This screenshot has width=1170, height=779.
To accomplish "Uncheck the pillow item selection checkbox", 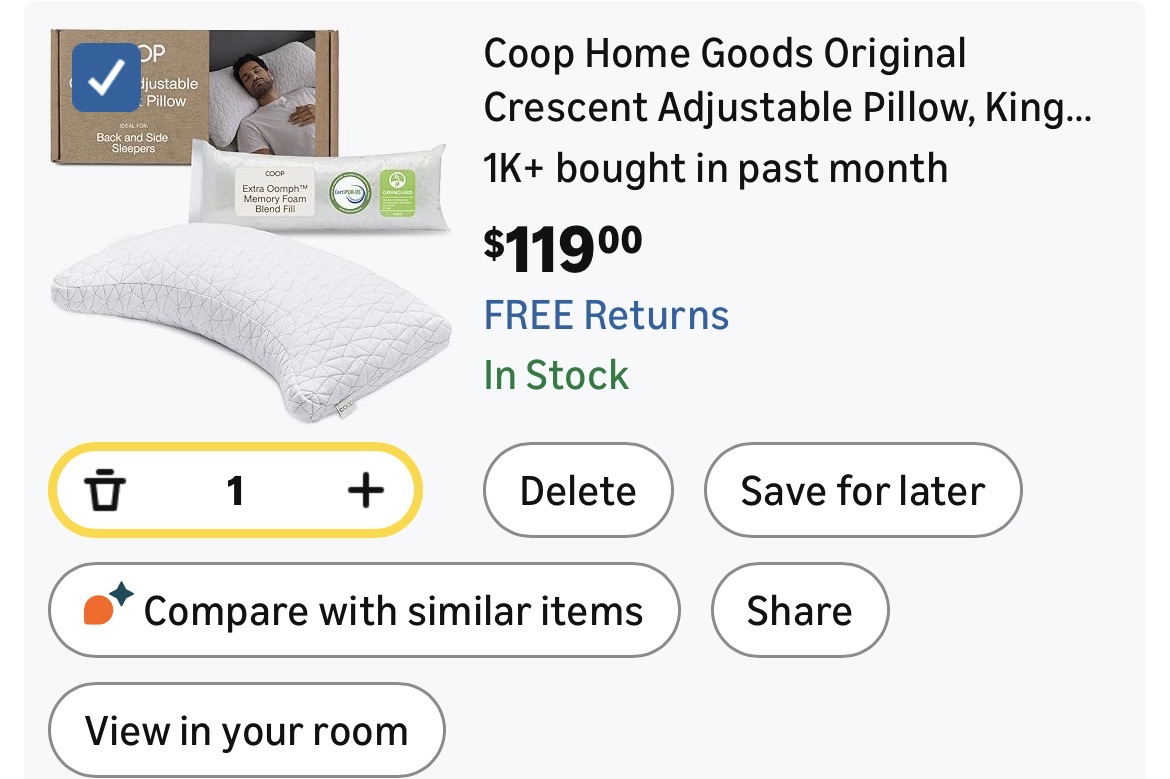I will [x=105, y=77].
